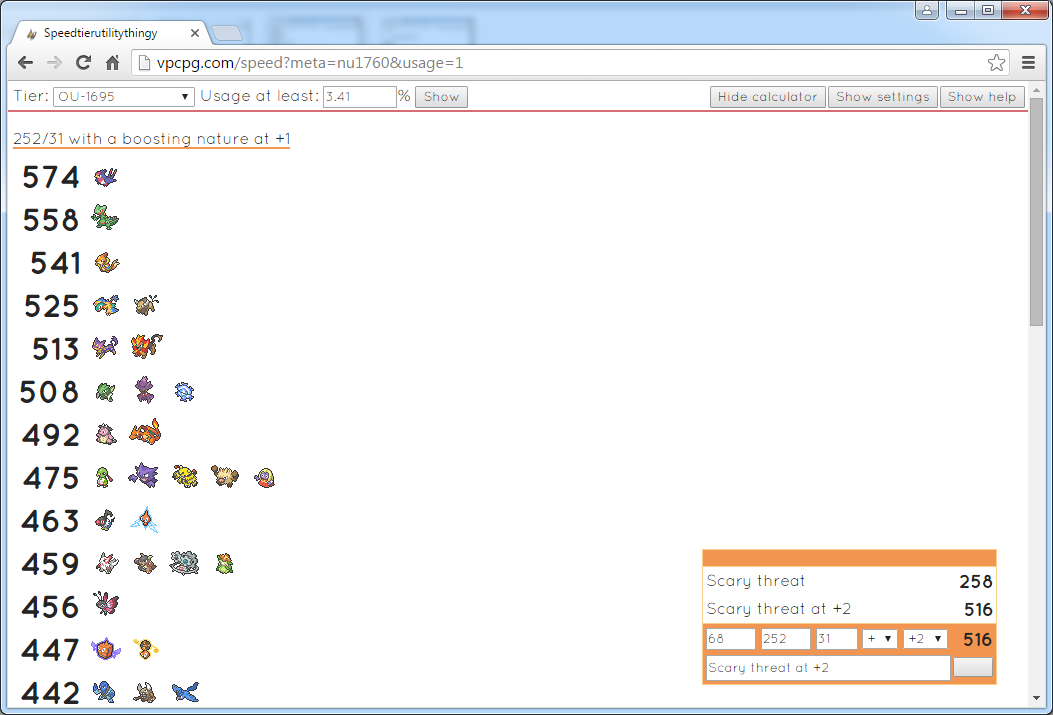Click the Xatu sprite in the 475 row
Viewport: 1053px width, 715px height.
point(103,477)
